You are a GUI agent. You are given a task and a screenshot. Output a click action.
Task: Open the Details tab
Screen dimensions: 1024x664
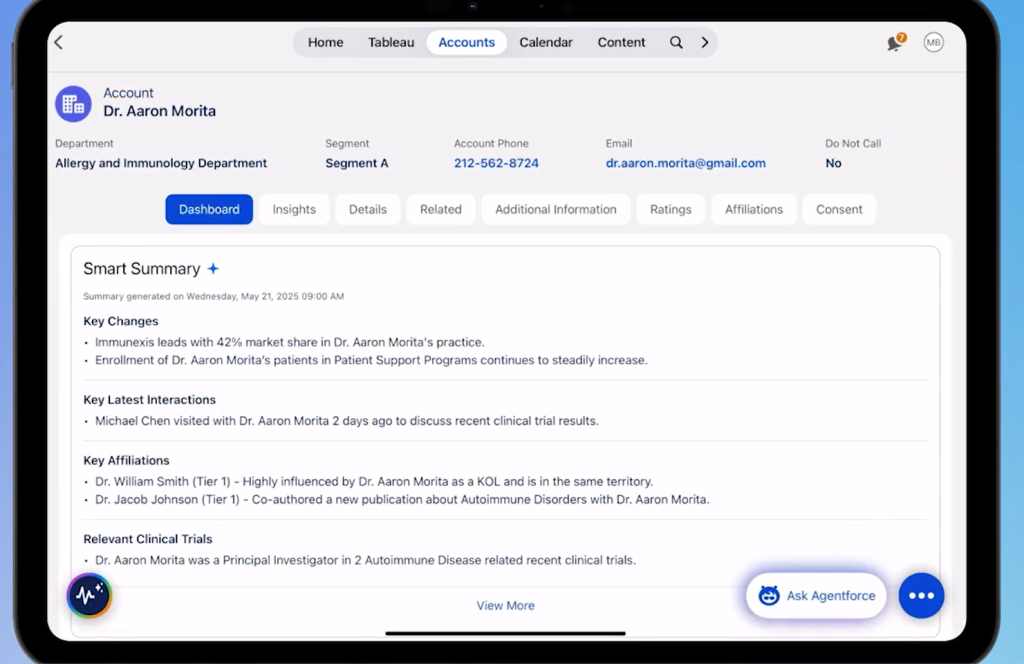[368, 209]
